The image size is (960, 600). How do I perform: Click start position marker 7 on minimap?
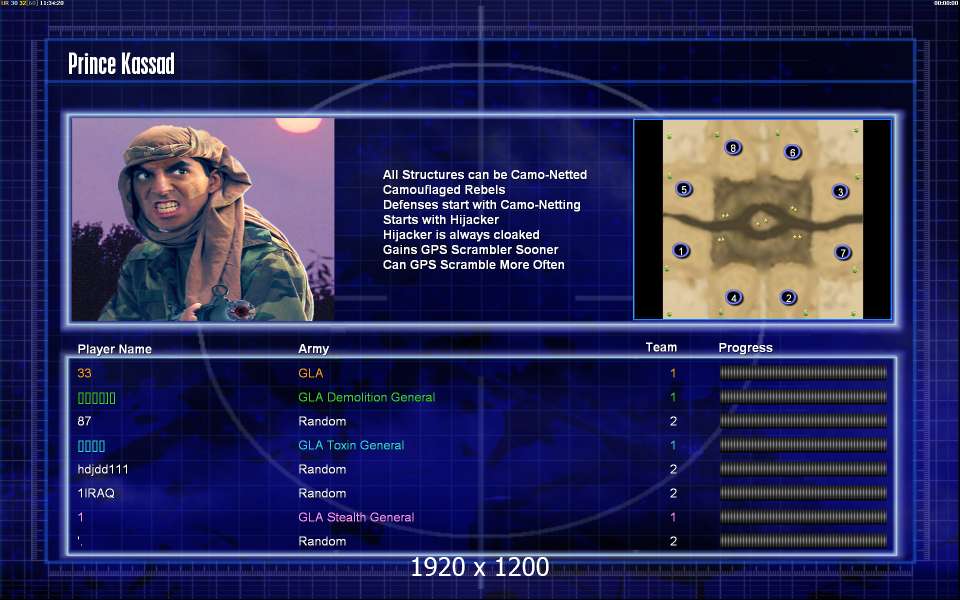tap(843, 252)
